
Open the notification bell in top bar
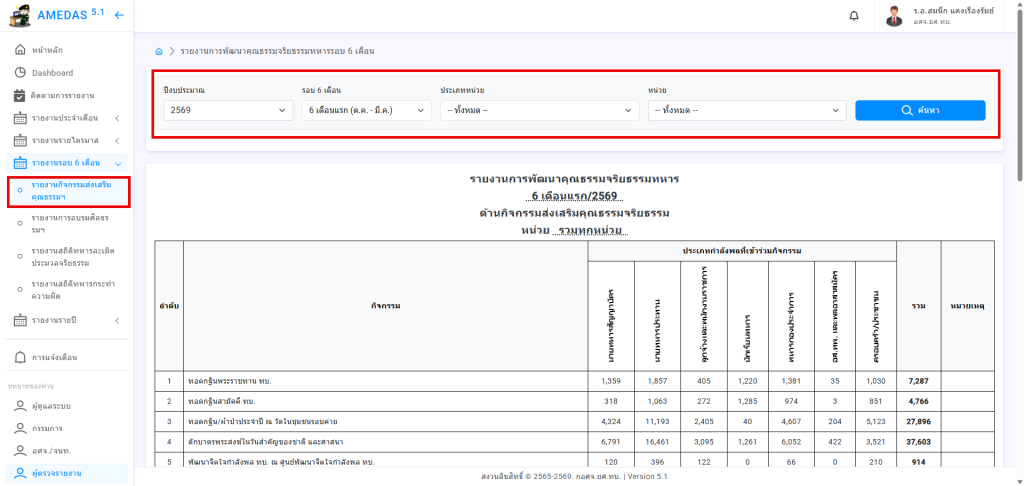coord(854,16)
